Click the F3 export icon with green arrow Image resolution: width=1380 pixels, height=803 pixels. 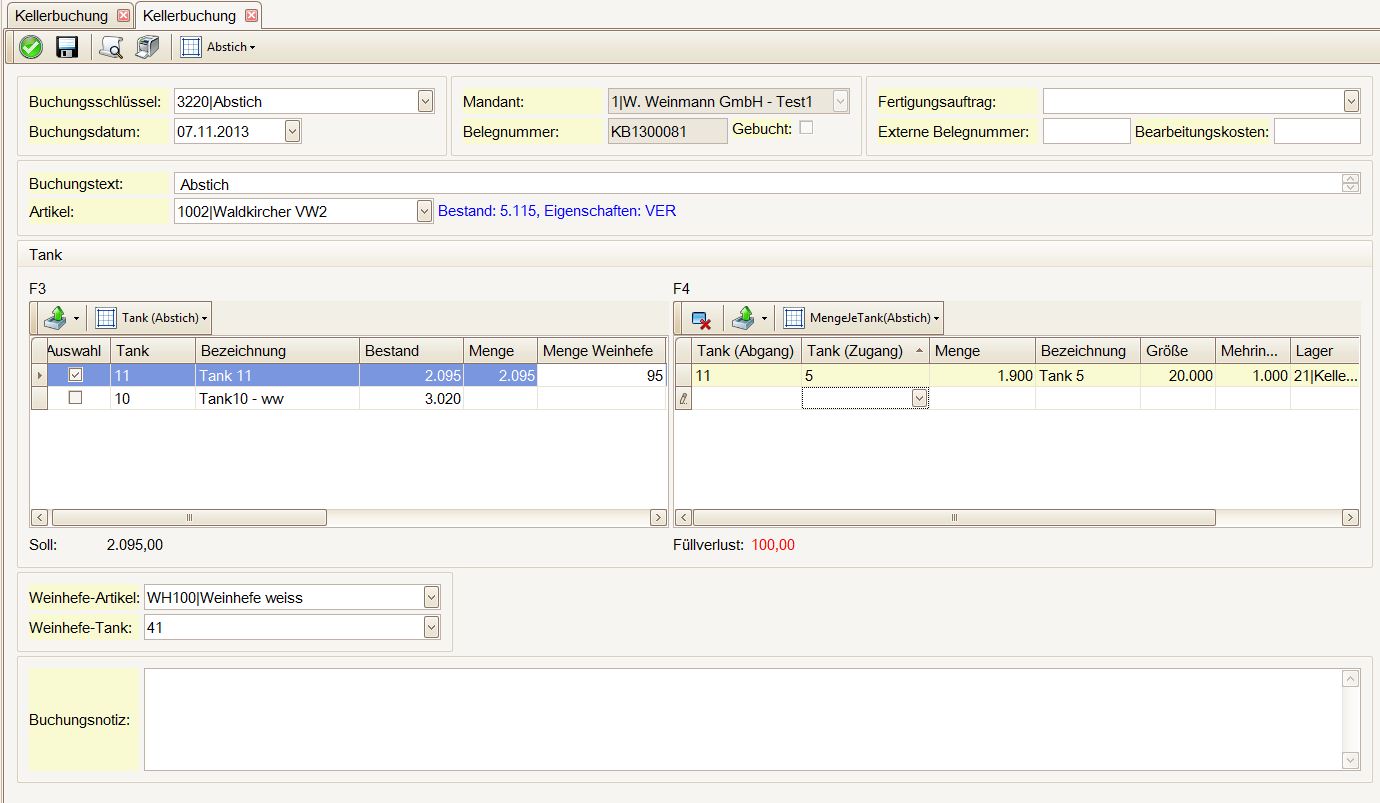tap(56, 318)
